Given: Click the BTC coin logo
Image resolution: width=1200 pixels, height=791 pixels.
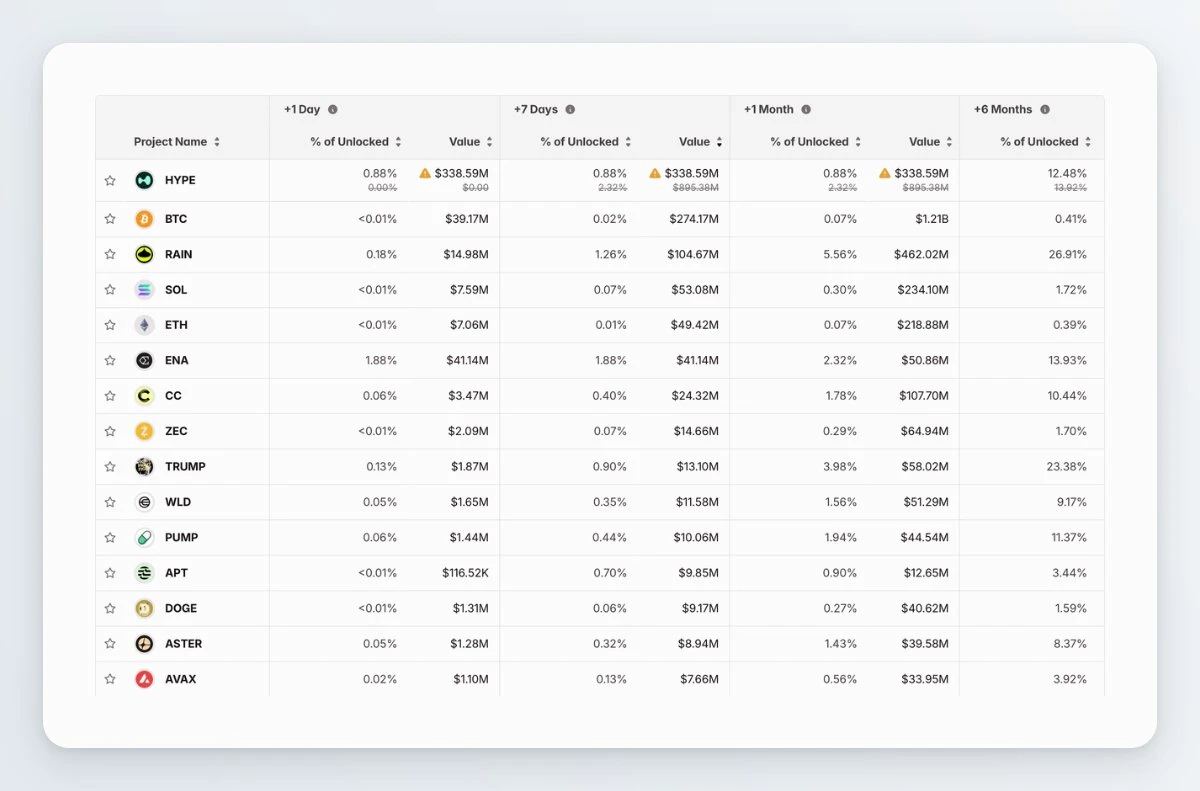Looking at the screenshot, I should 144,219.
